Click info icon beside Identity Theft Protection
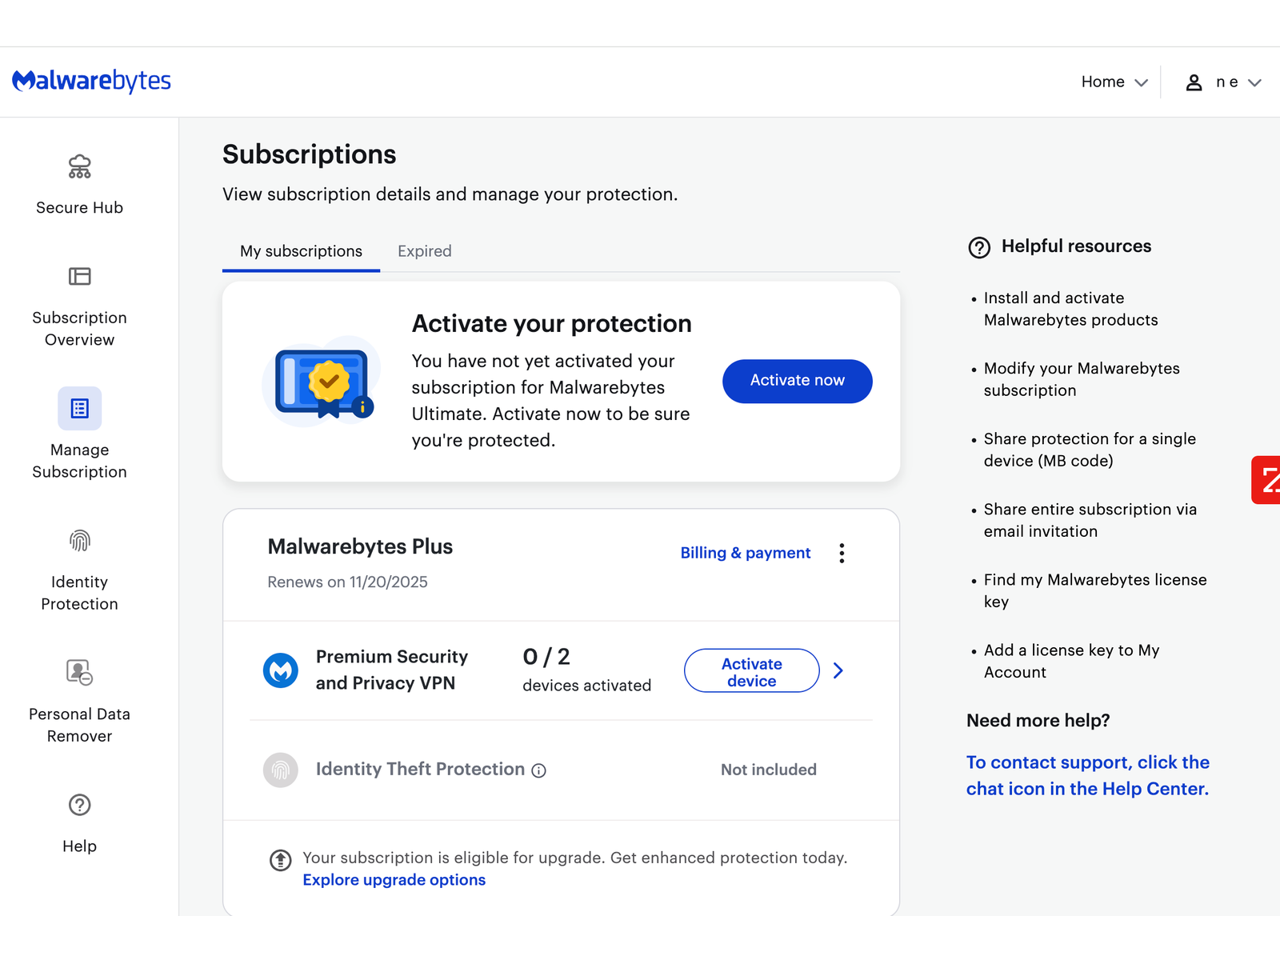Screen dimensions: 1280x960 coord(539,770)
